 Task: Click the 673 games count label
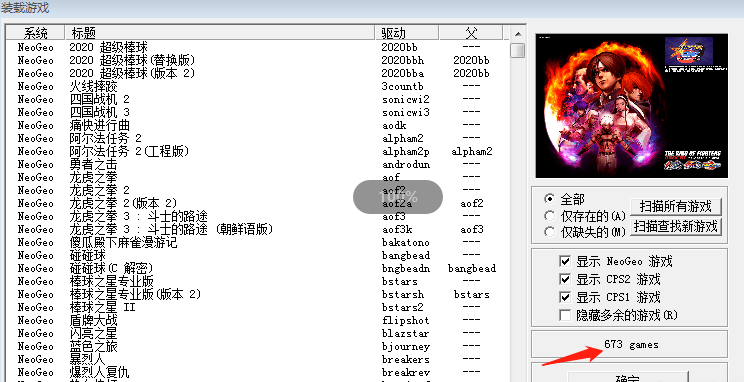(x=631, y=345)
